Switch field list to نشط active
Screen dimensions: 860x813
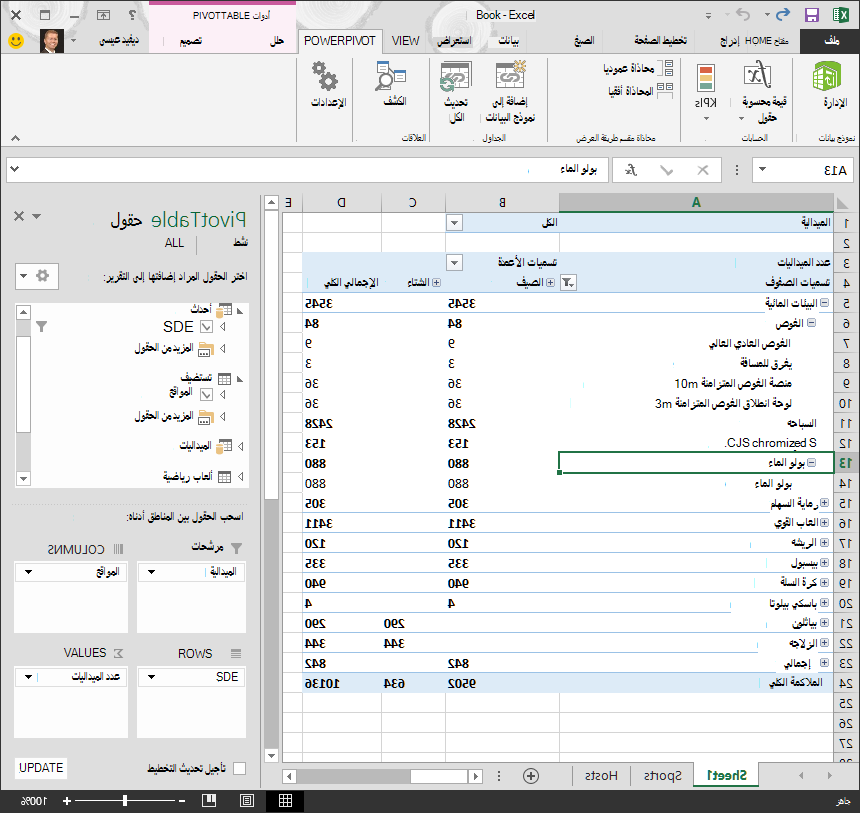[241, 243]
